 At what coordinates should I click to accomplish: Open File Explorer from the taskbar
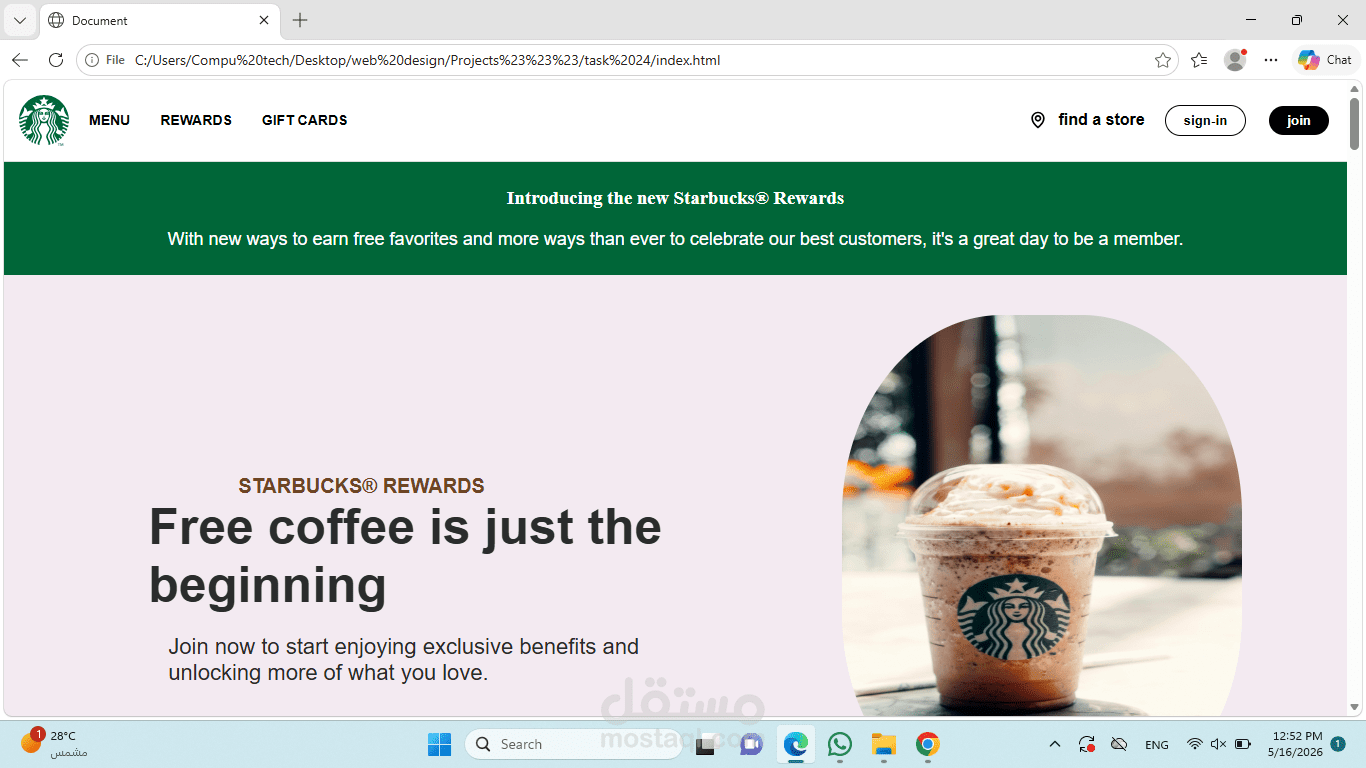click(884, 744)
